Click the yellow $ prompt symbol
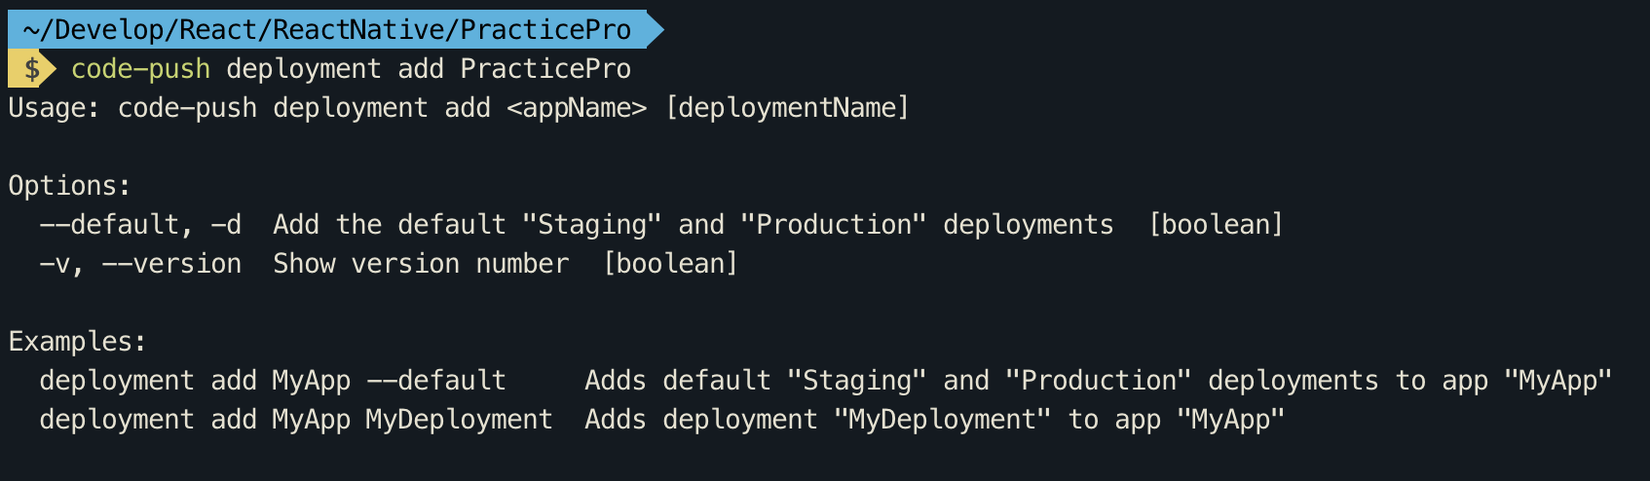 [x=33, y=69]
